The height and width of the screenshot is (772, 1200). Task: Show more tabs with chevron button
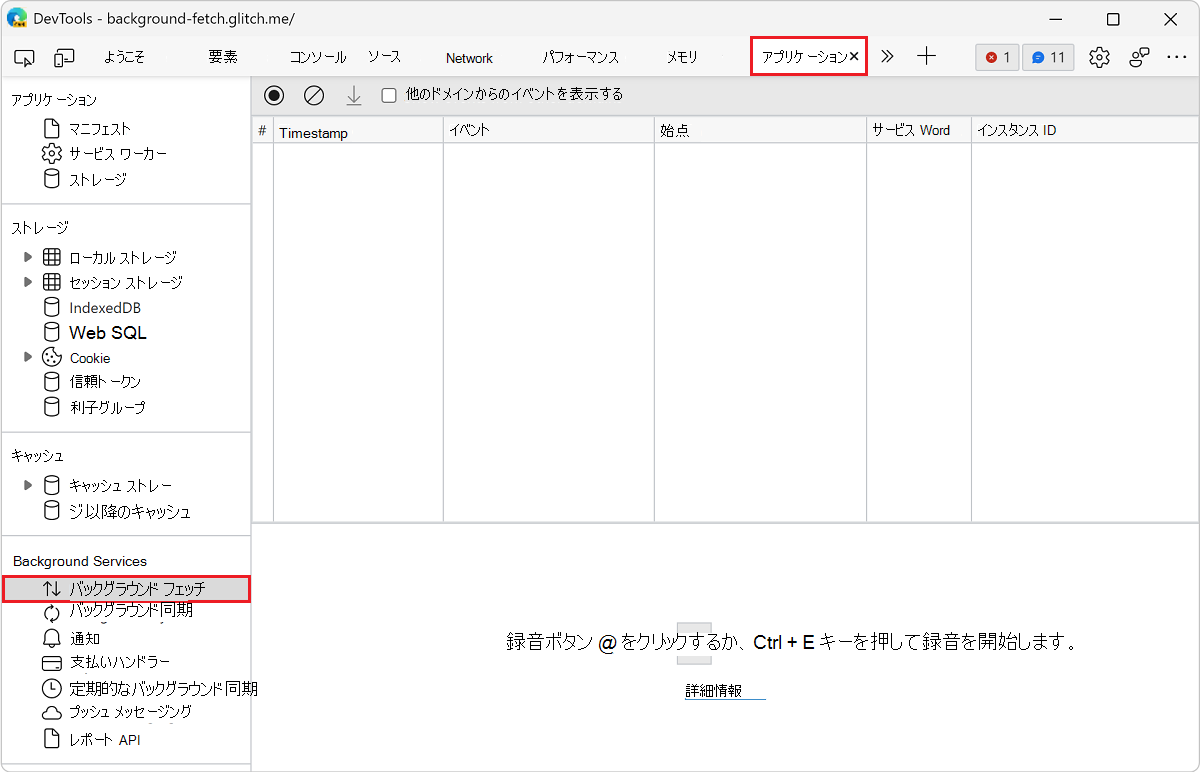pos(887,57)
